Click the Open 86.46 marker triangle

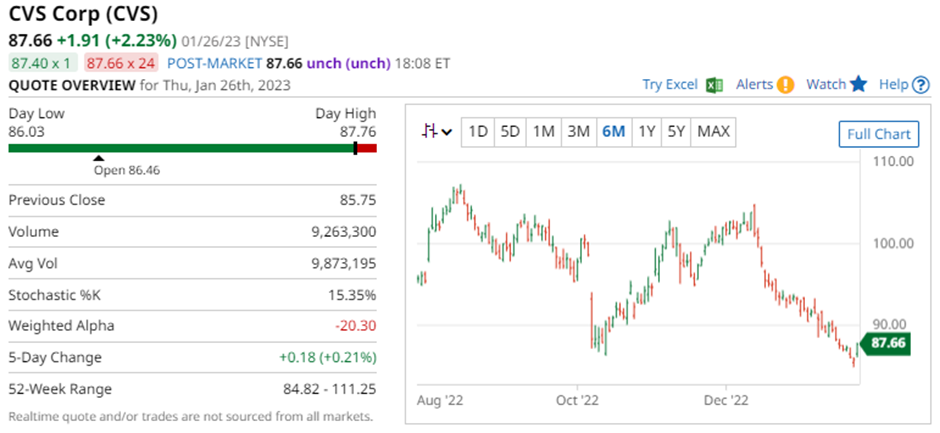(98, 158)
